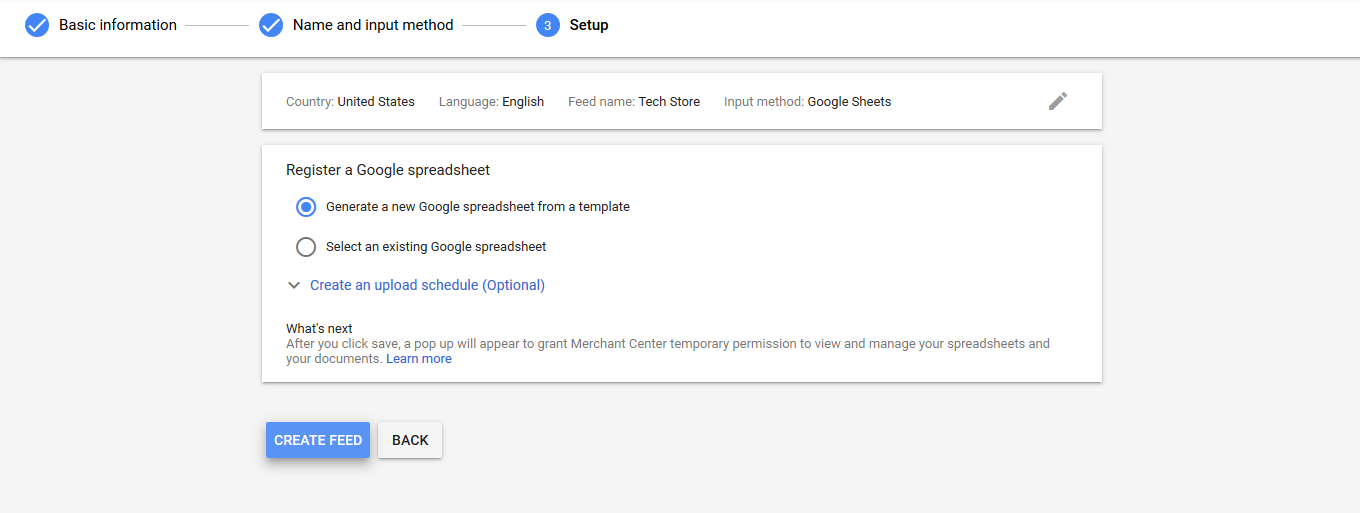Go to Basic information step label

click(118, 25)
